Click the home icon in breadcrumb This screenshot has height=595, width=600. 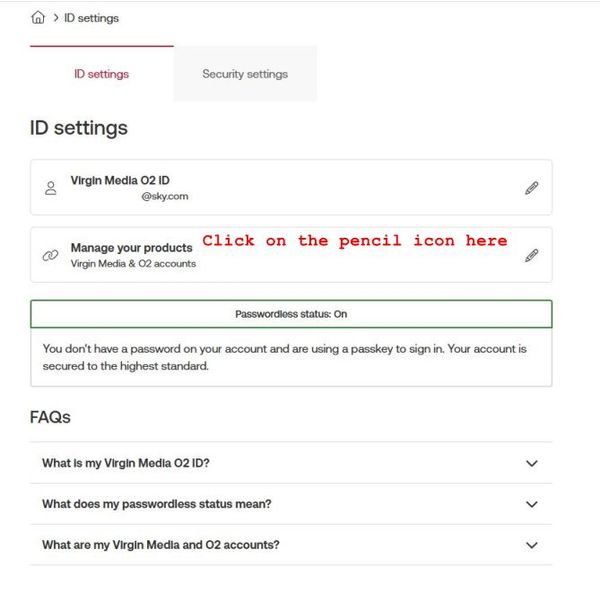(38, 17)
